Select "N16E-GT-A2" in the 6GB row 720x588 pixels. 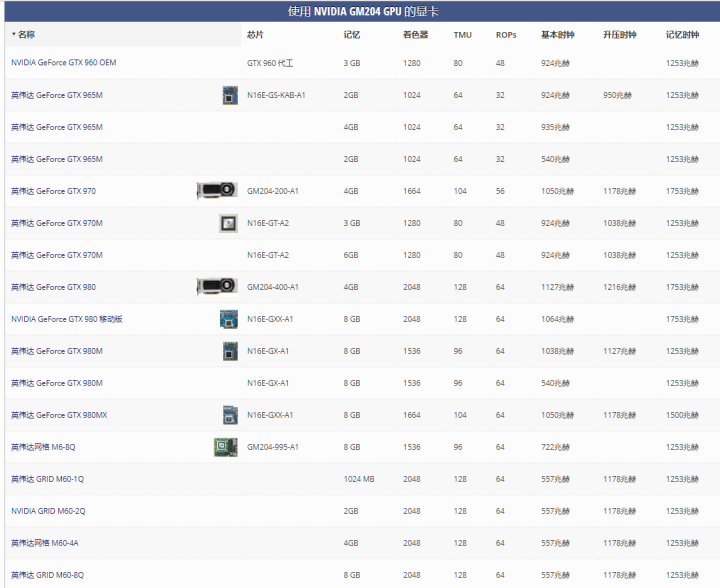[268, 255]
